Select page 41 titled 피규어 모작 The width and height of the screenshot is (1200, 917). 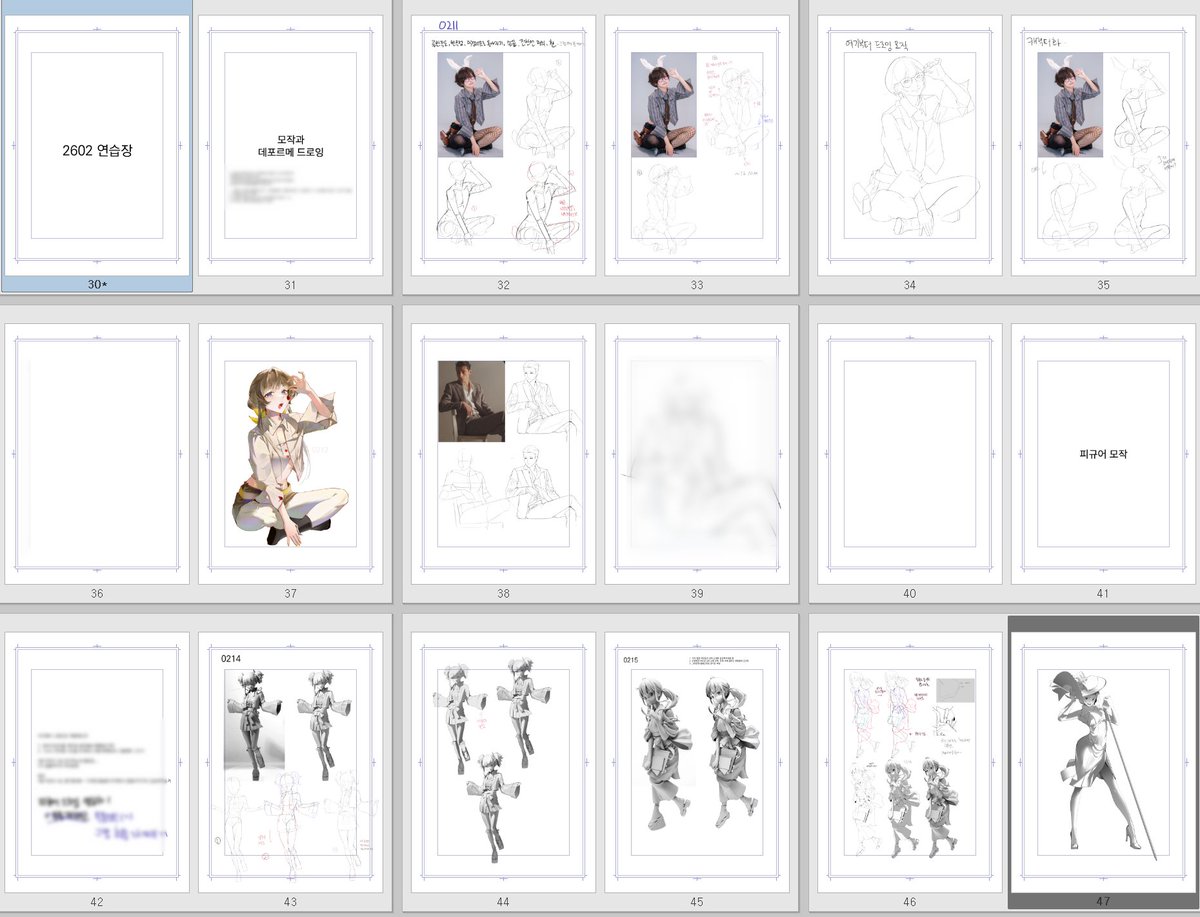1103,454
